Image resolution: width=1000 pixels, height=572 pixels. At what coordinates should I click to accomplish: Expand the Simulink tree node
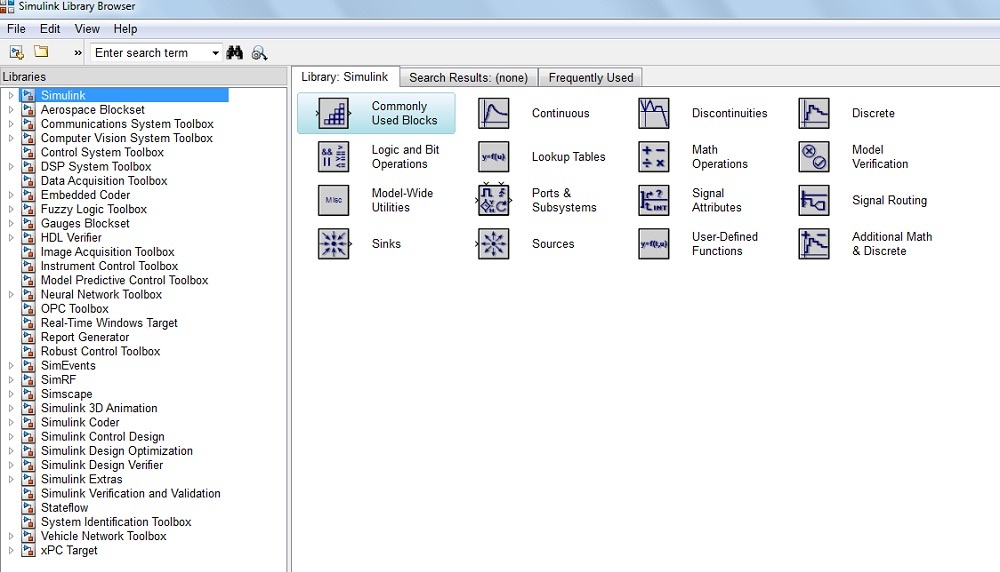(11, 96)
